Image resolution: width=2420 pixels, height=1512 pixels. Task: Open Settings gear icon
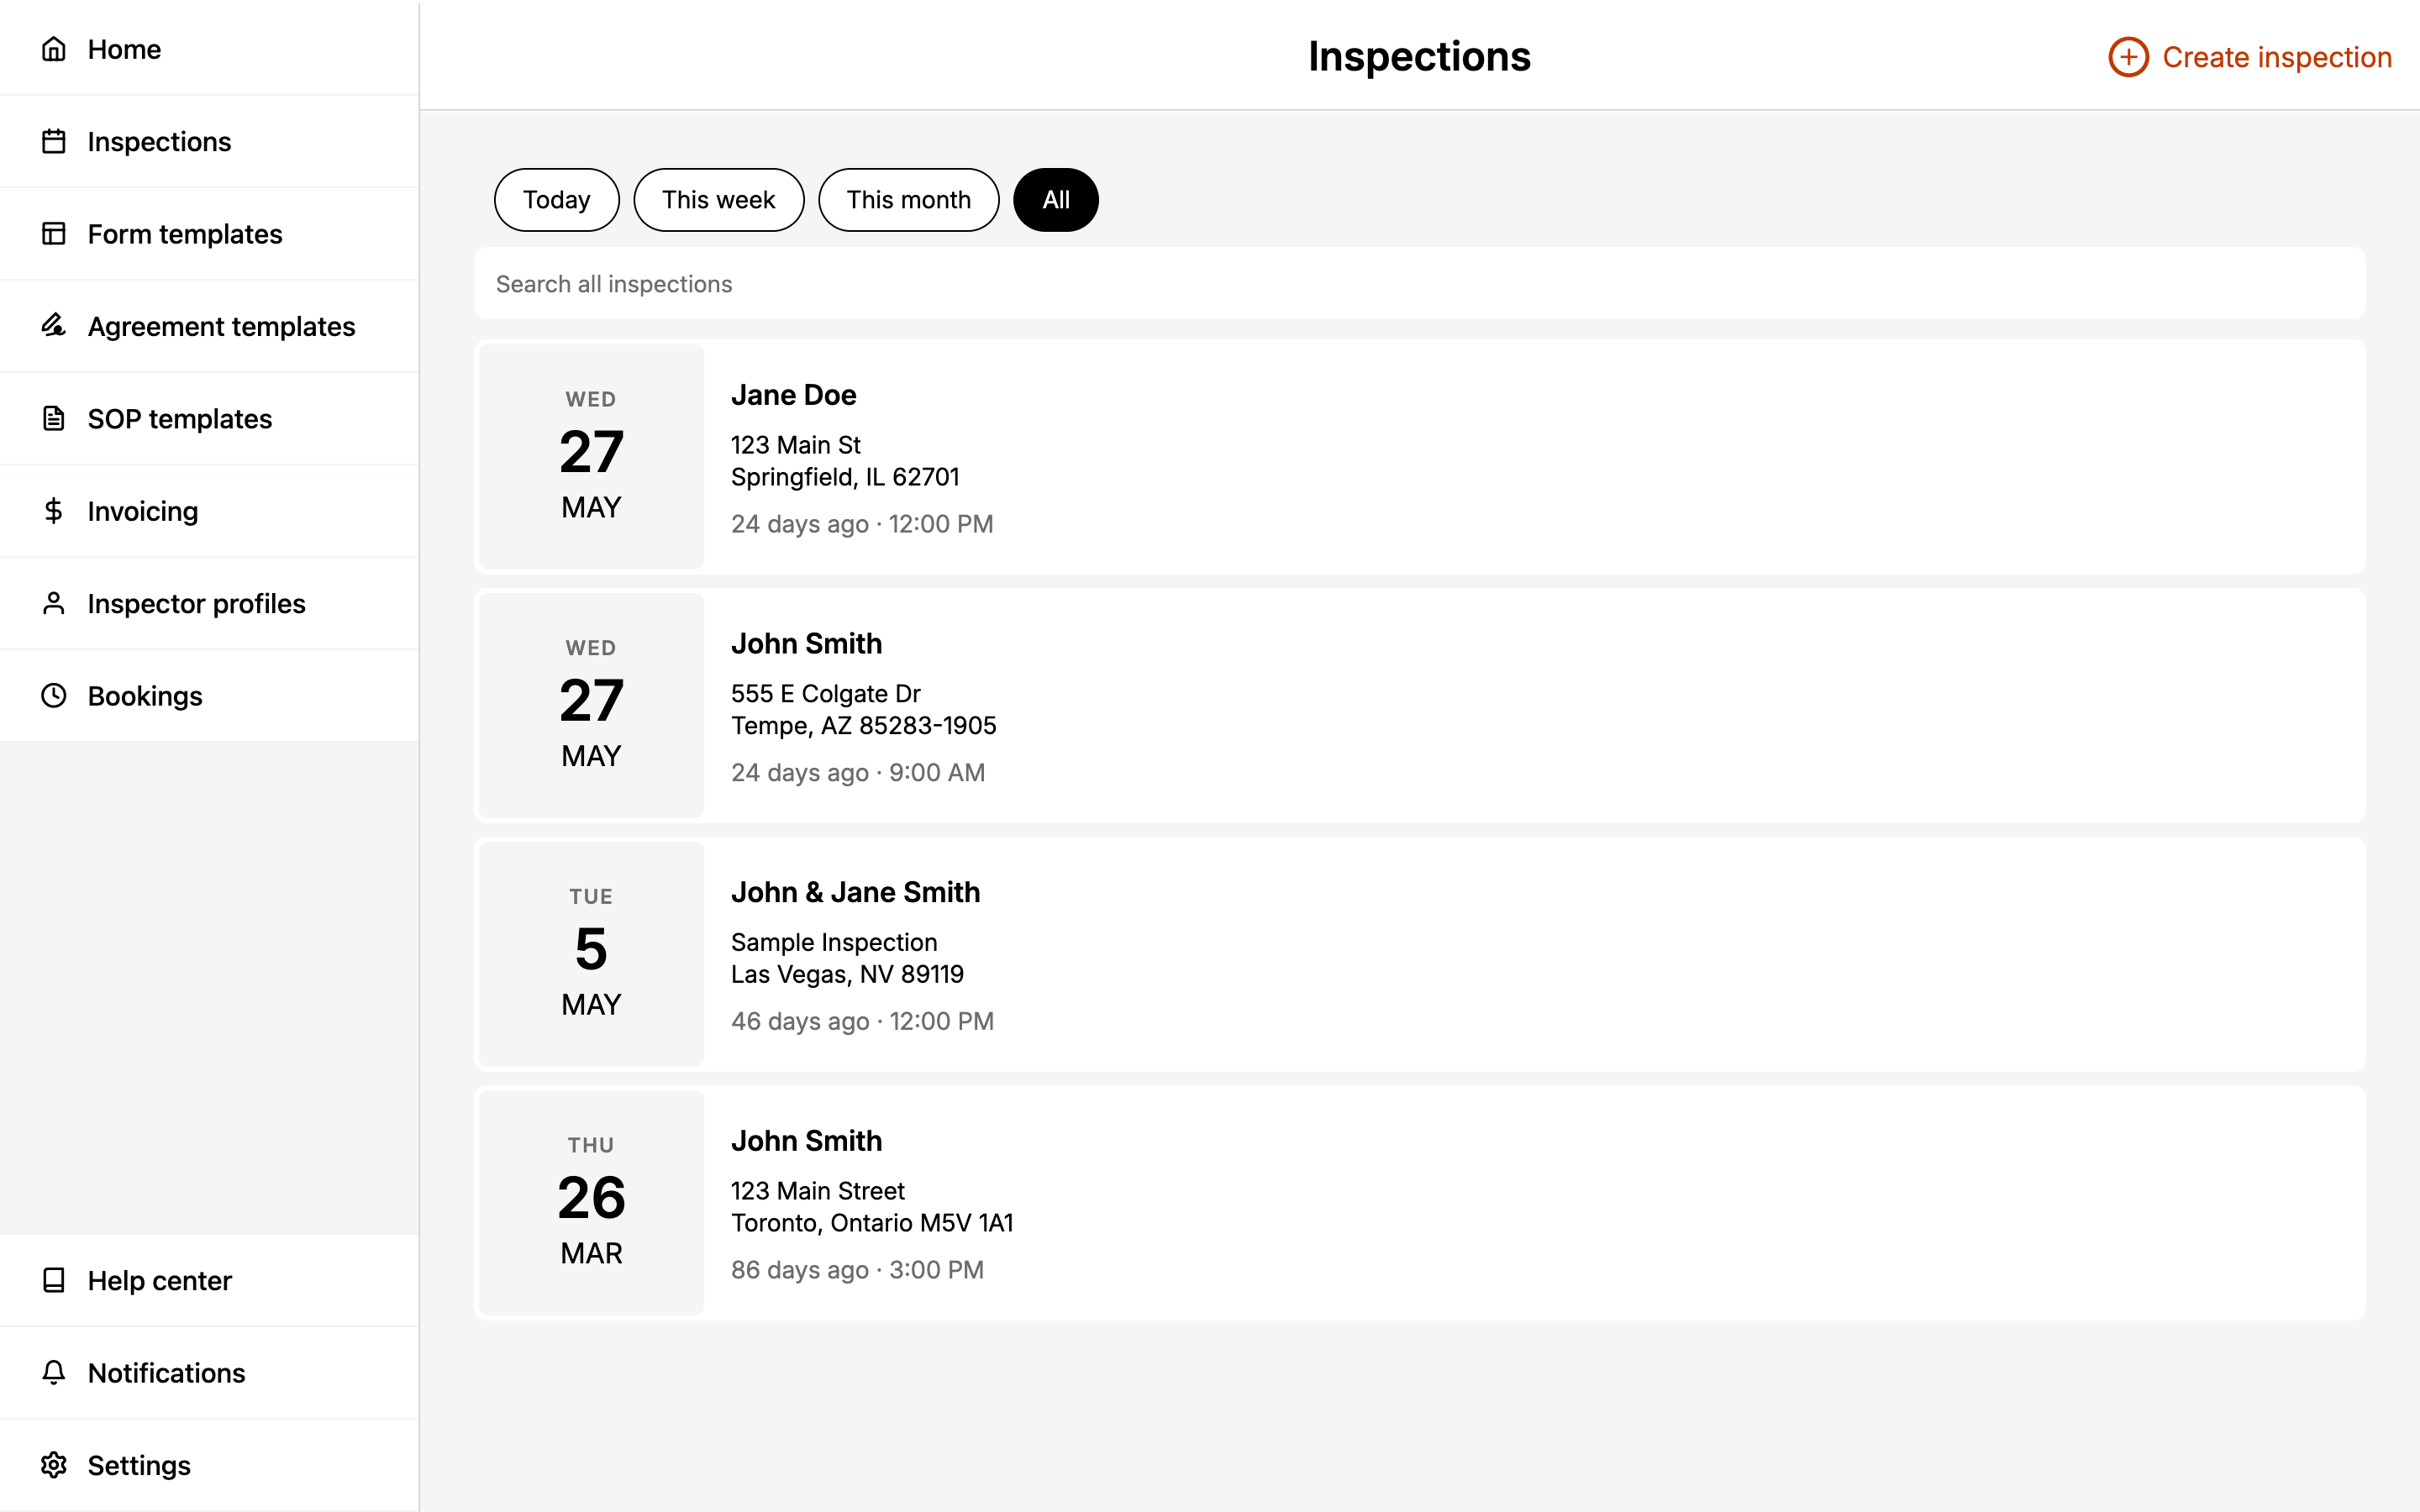(54, 1465)
